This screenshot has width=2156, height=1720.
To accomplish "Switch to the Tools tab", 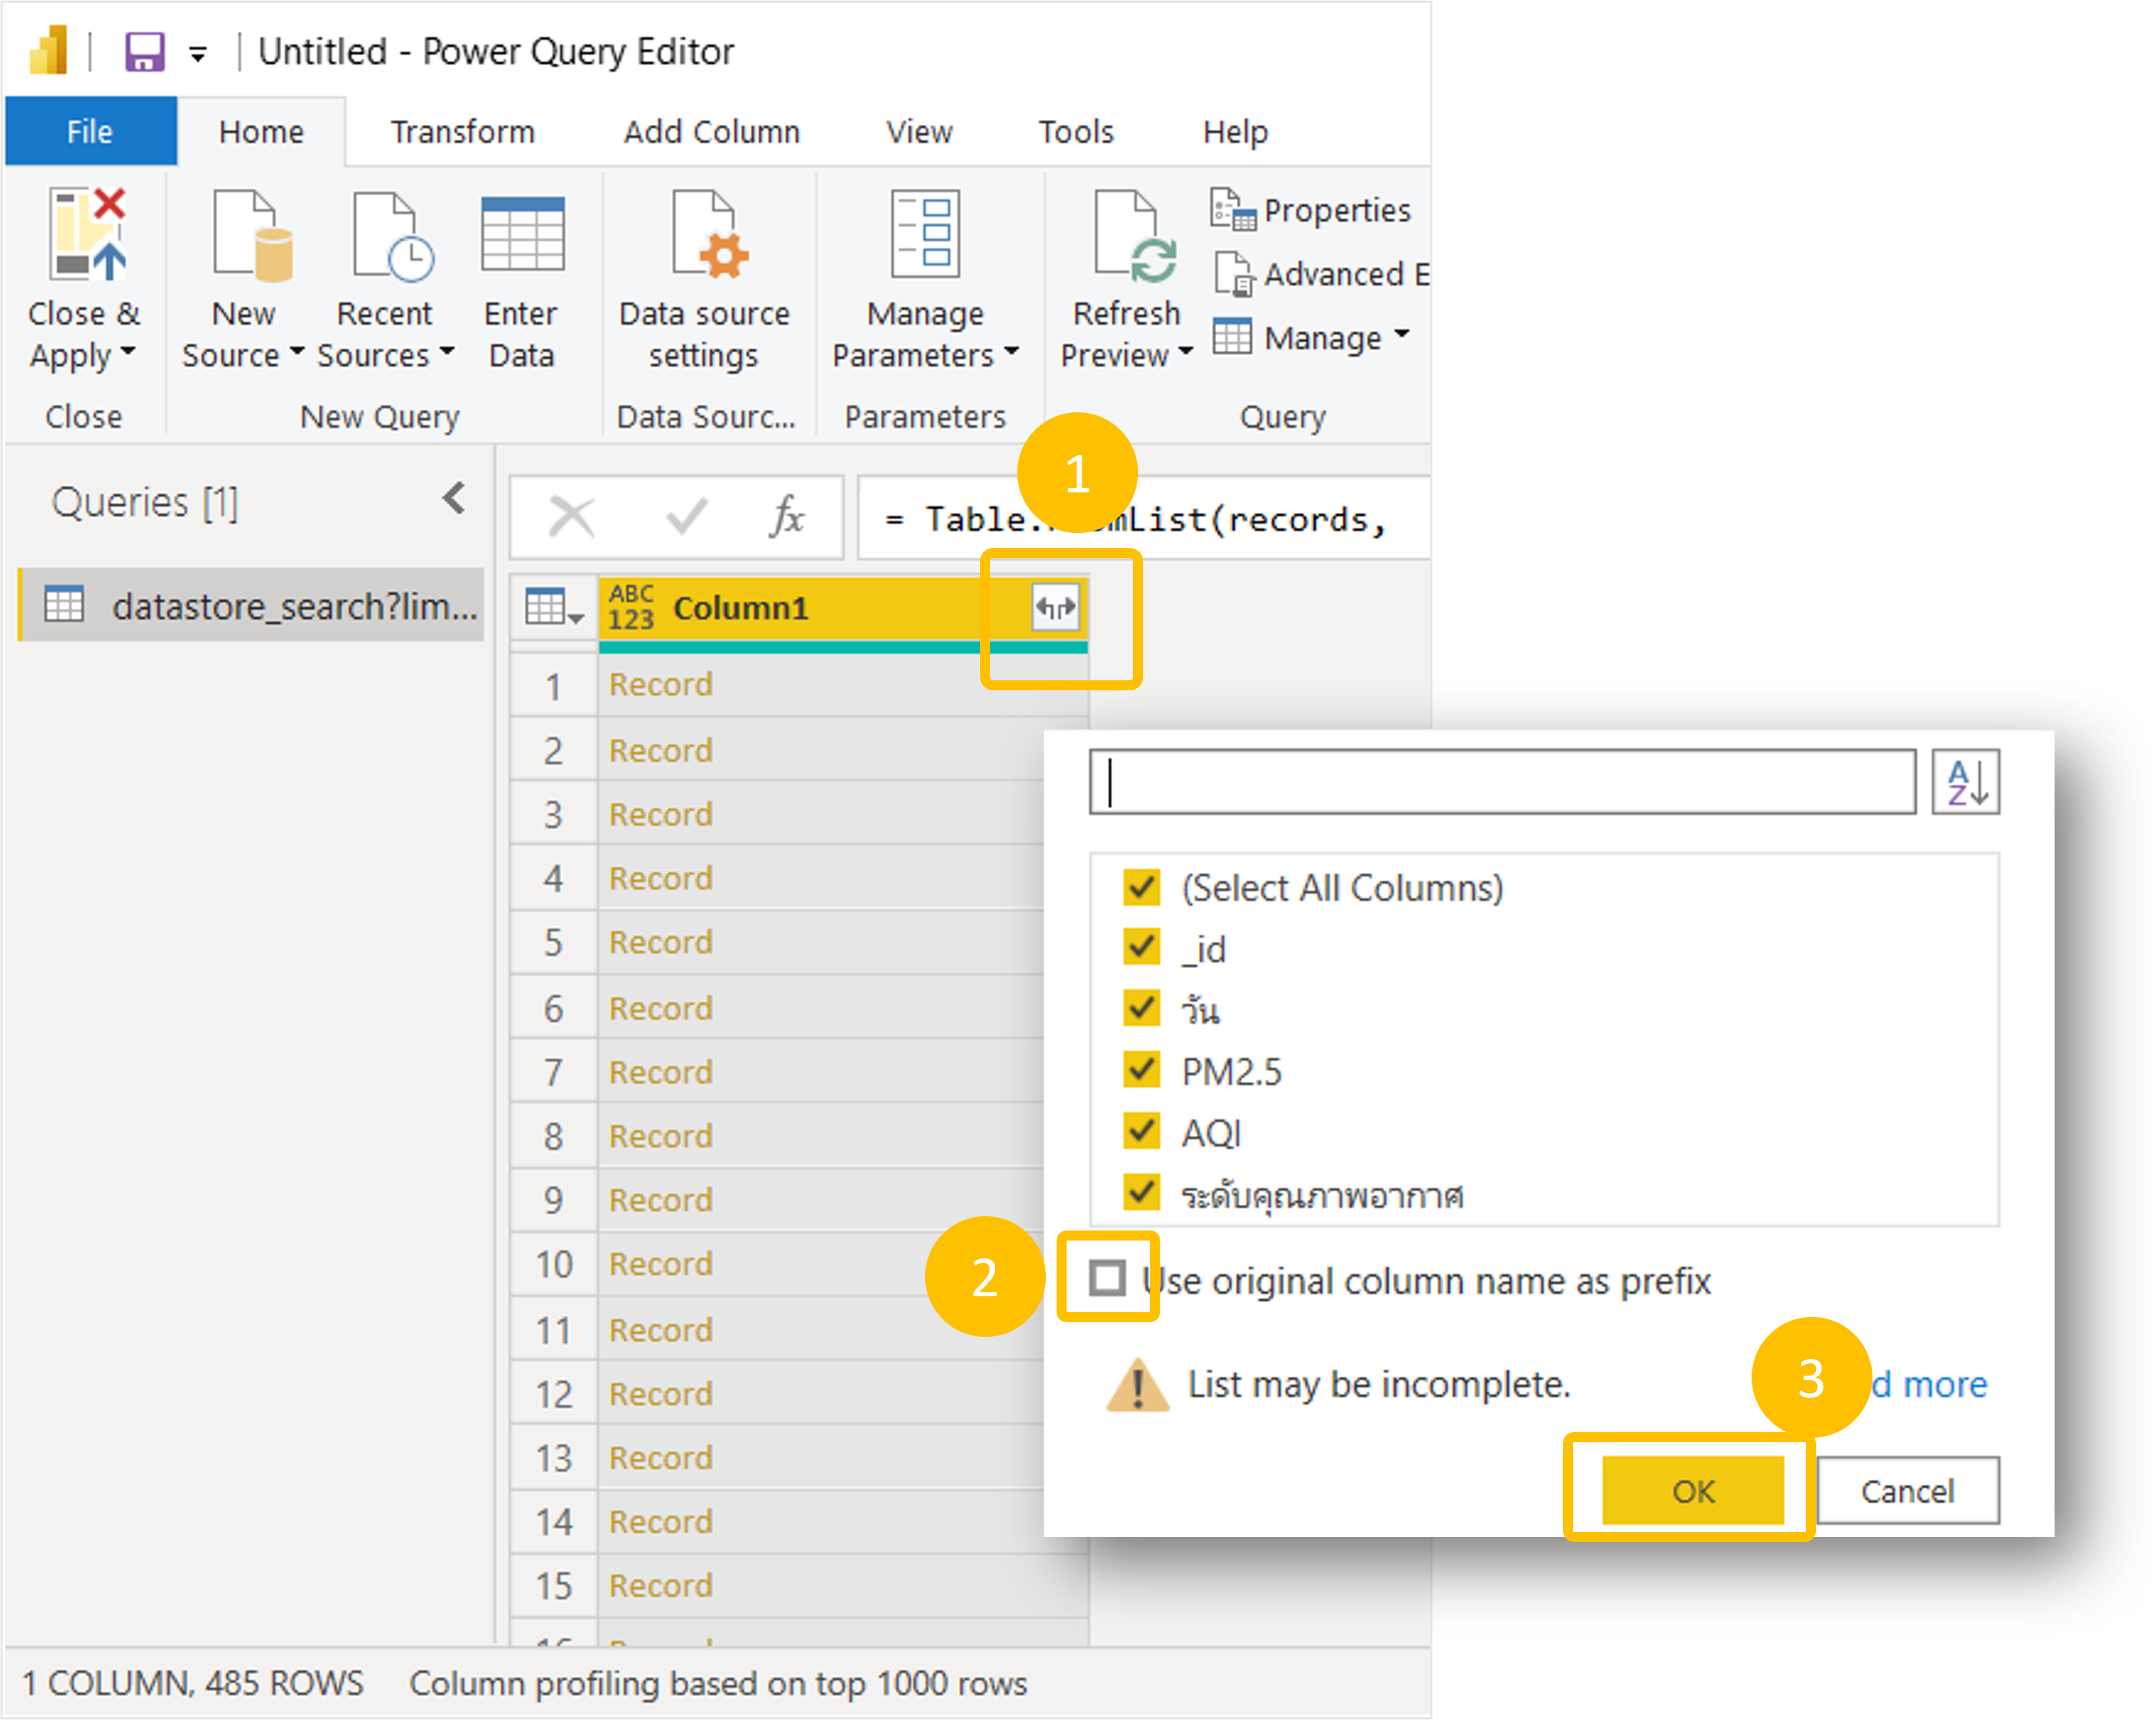I will (1076, 131).
